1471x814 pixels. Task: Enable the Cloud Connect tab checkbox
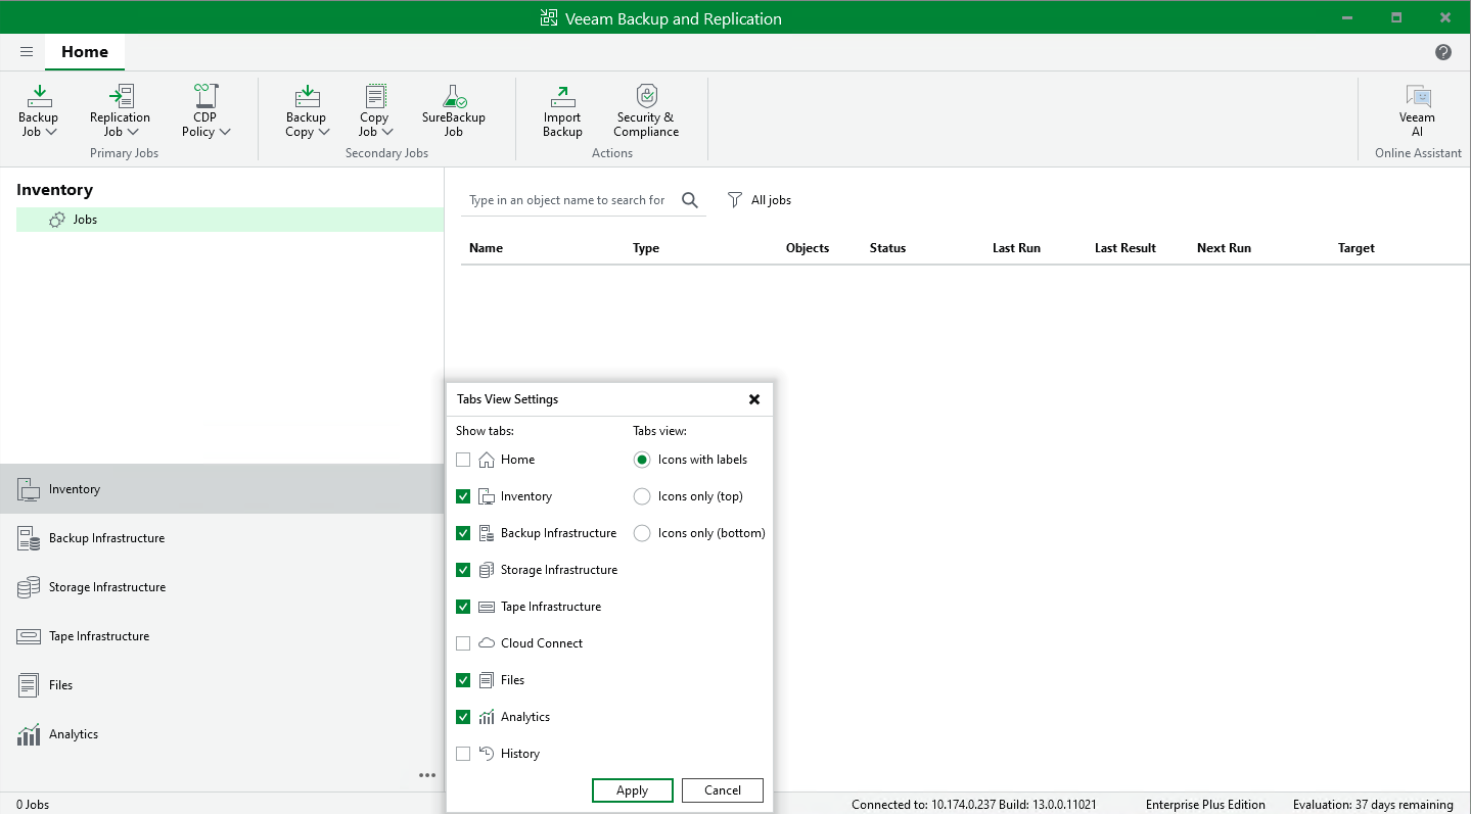point(463,643)
